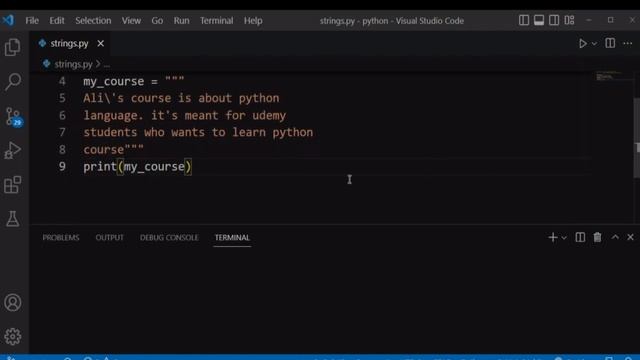
Task: Open the Manage gear settings icon
Action: point(13,337)
